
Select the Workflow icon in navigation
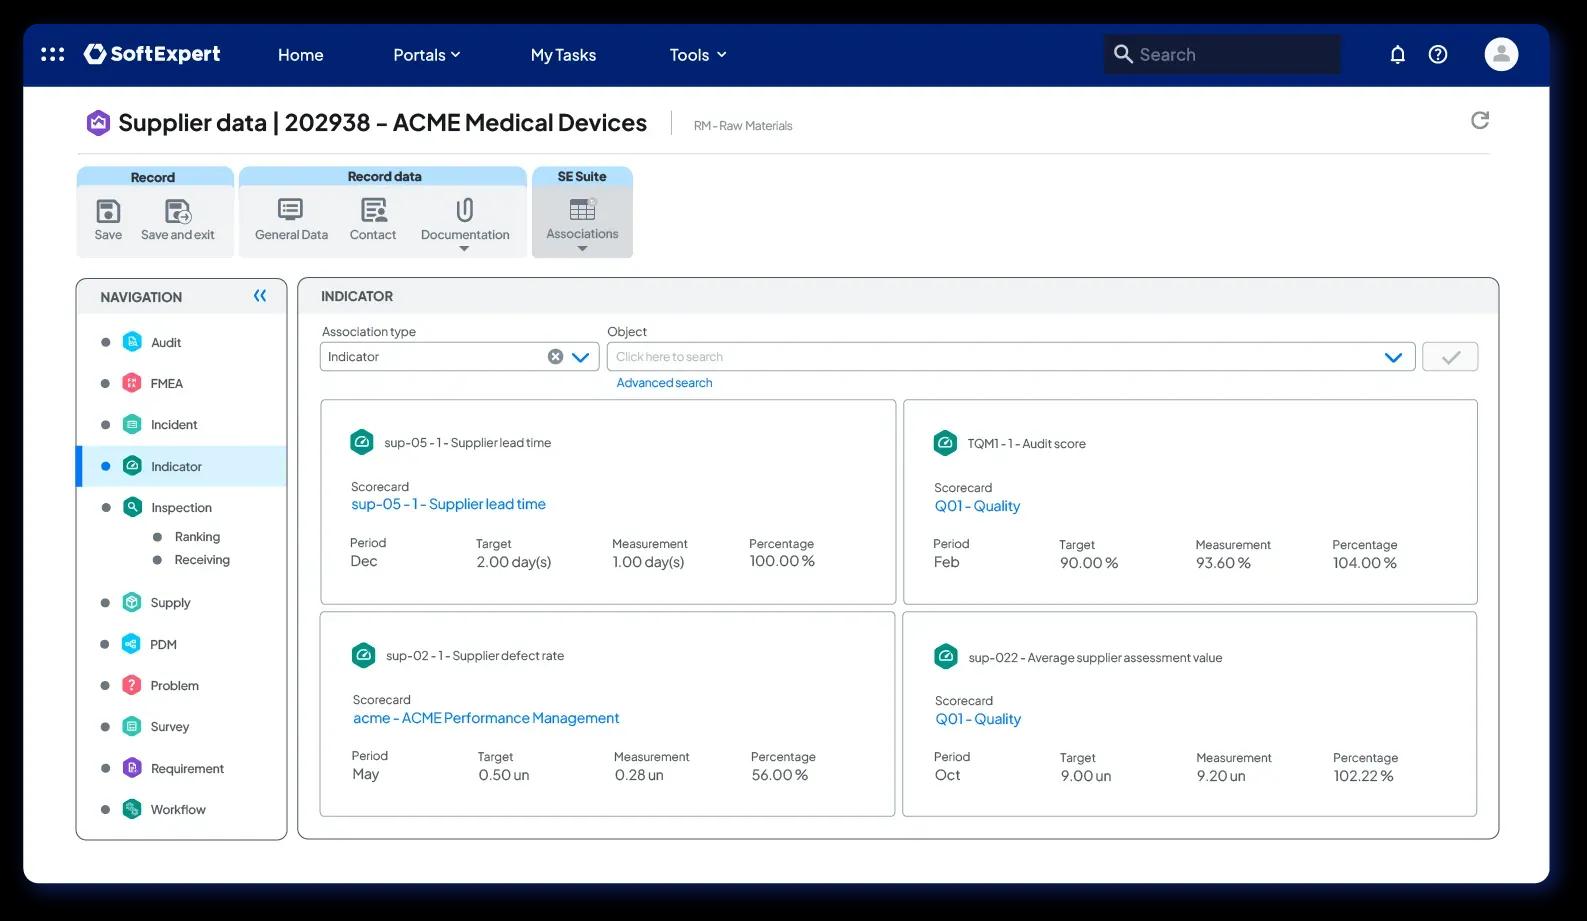(x=132, y=809)
